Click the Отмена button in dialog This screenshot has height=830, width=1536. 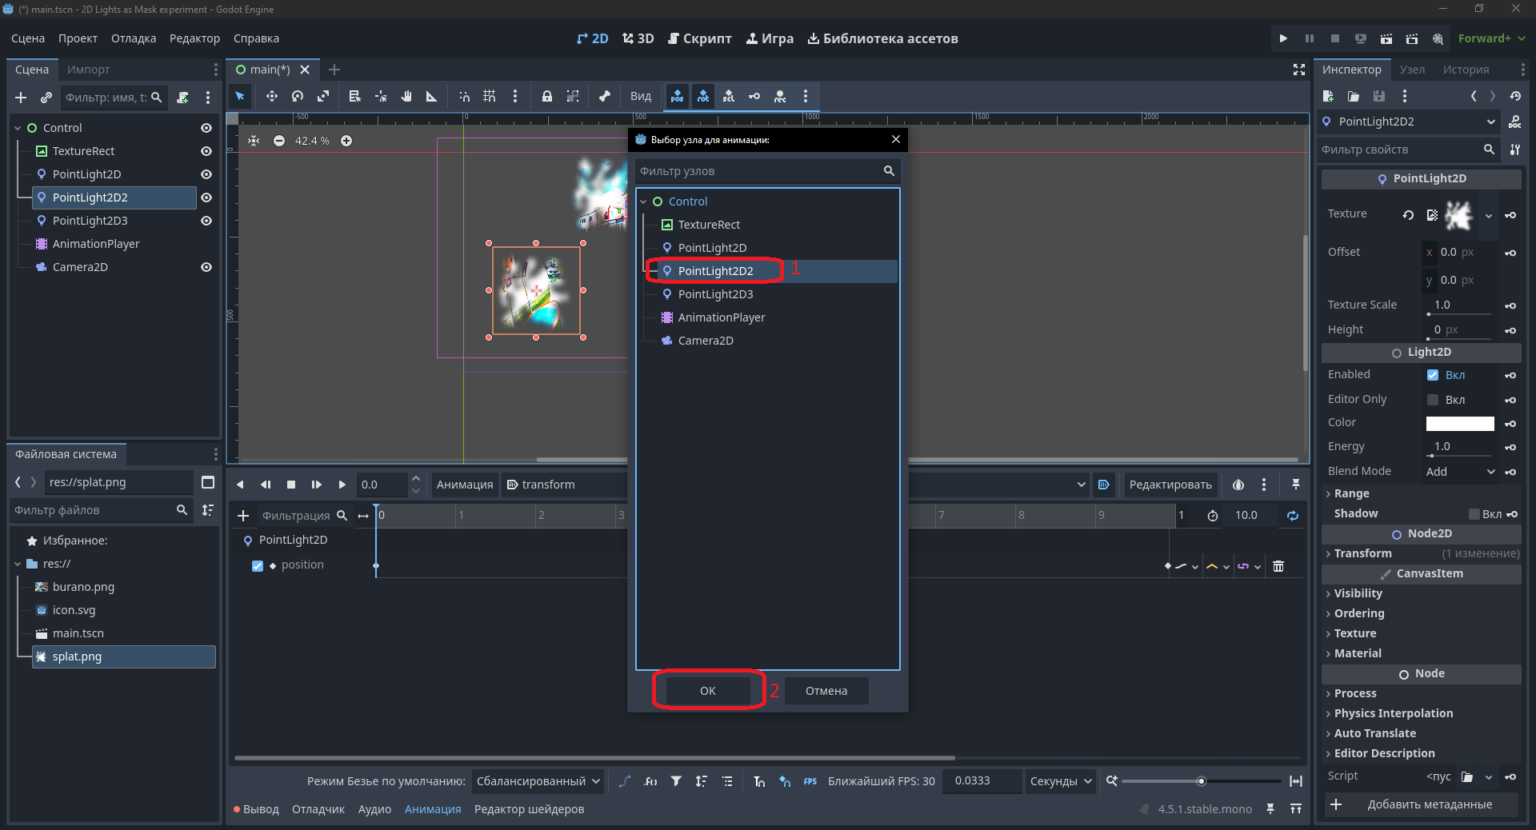826,690
